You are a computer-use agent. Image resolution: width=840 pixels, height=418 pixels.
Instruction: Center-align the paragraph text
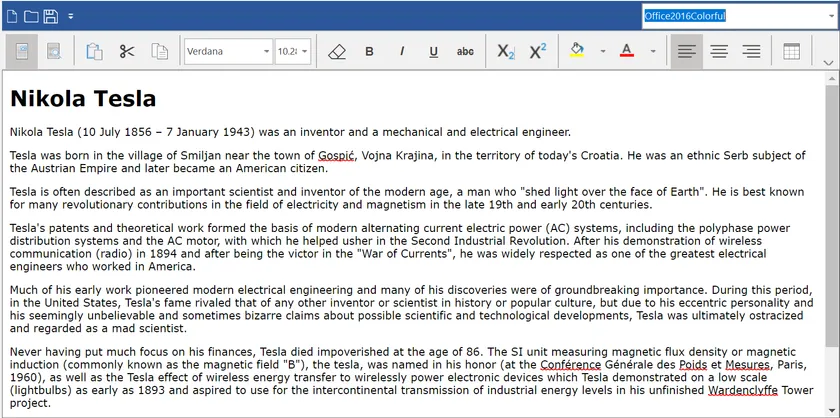coord(719,51)
